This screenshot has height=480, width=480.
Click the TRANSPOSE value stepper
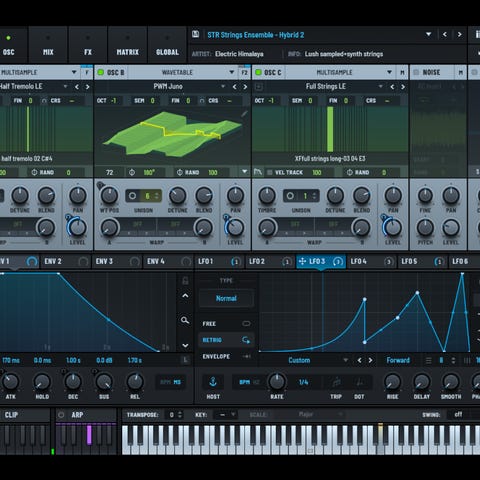[x=180, y=415]
